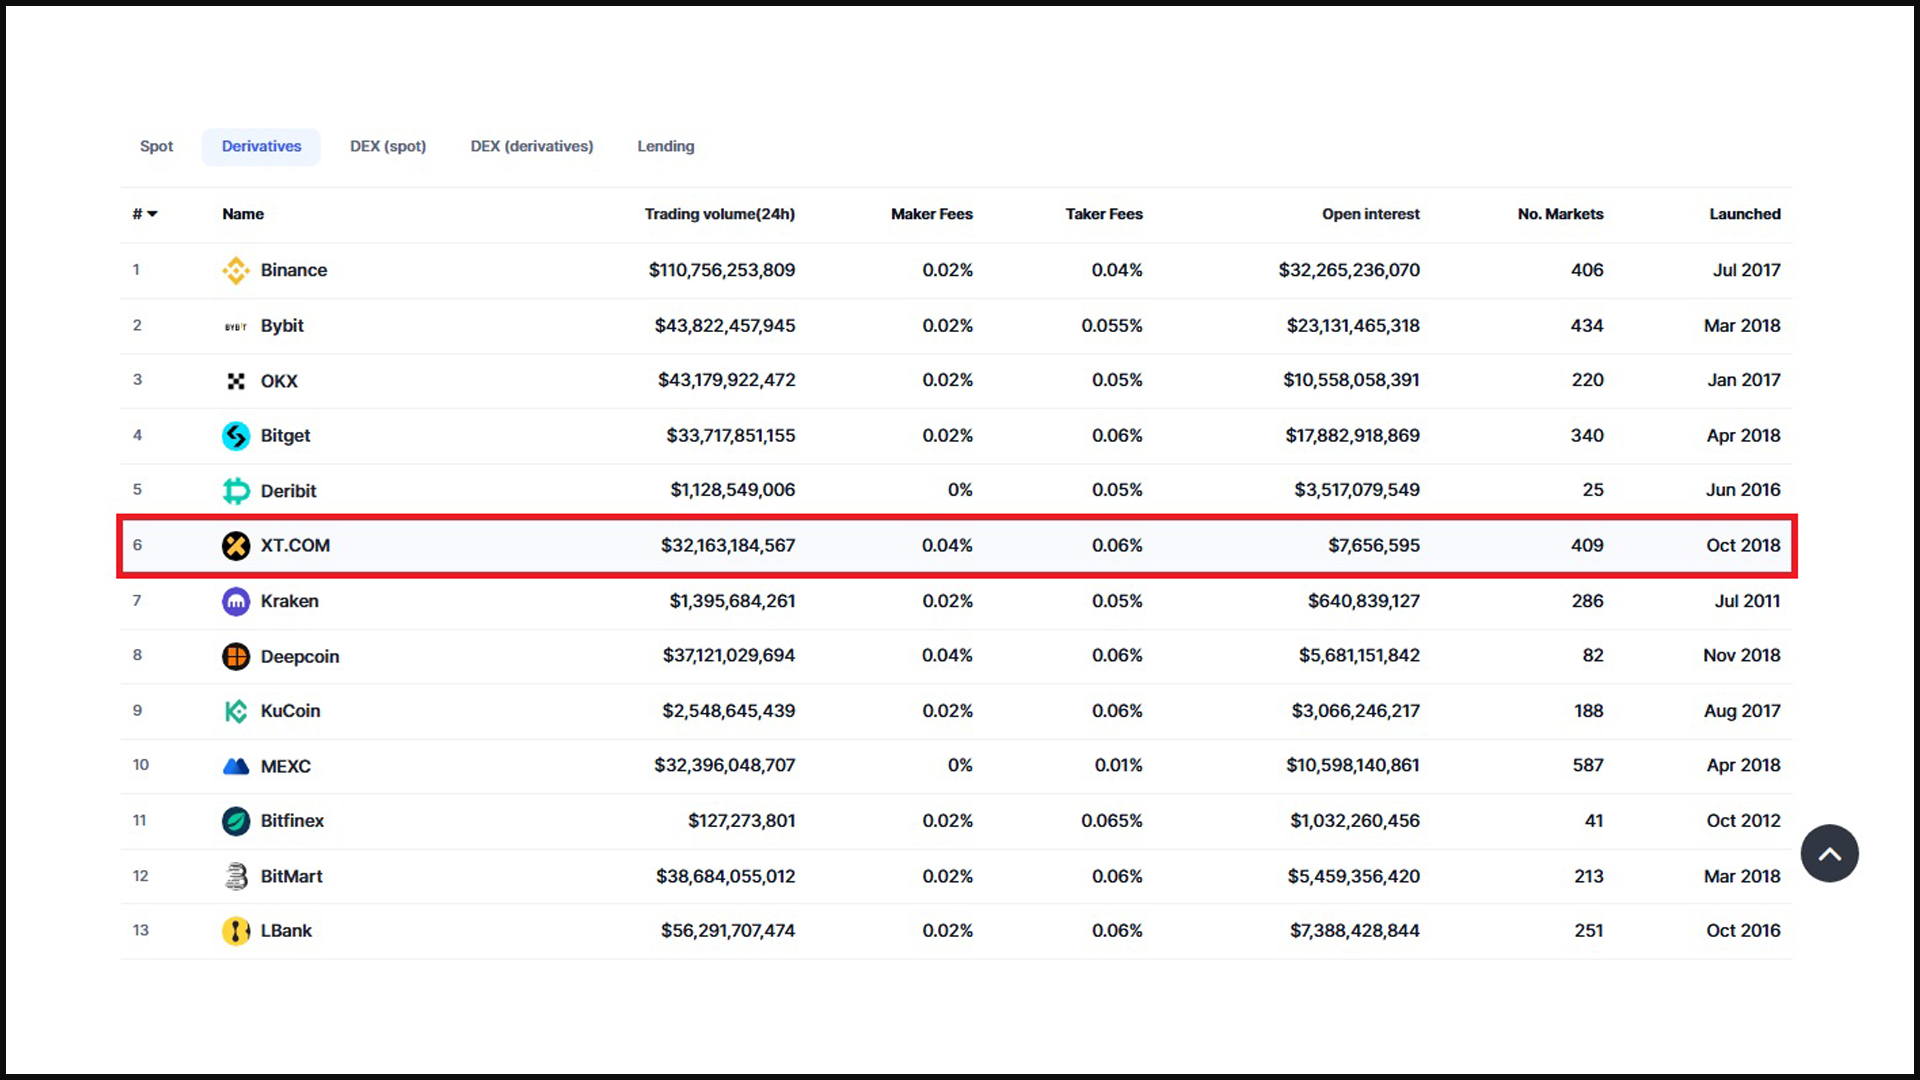Click the Lending tab
Viewport: 1920px width, 1080px height.
665,146
